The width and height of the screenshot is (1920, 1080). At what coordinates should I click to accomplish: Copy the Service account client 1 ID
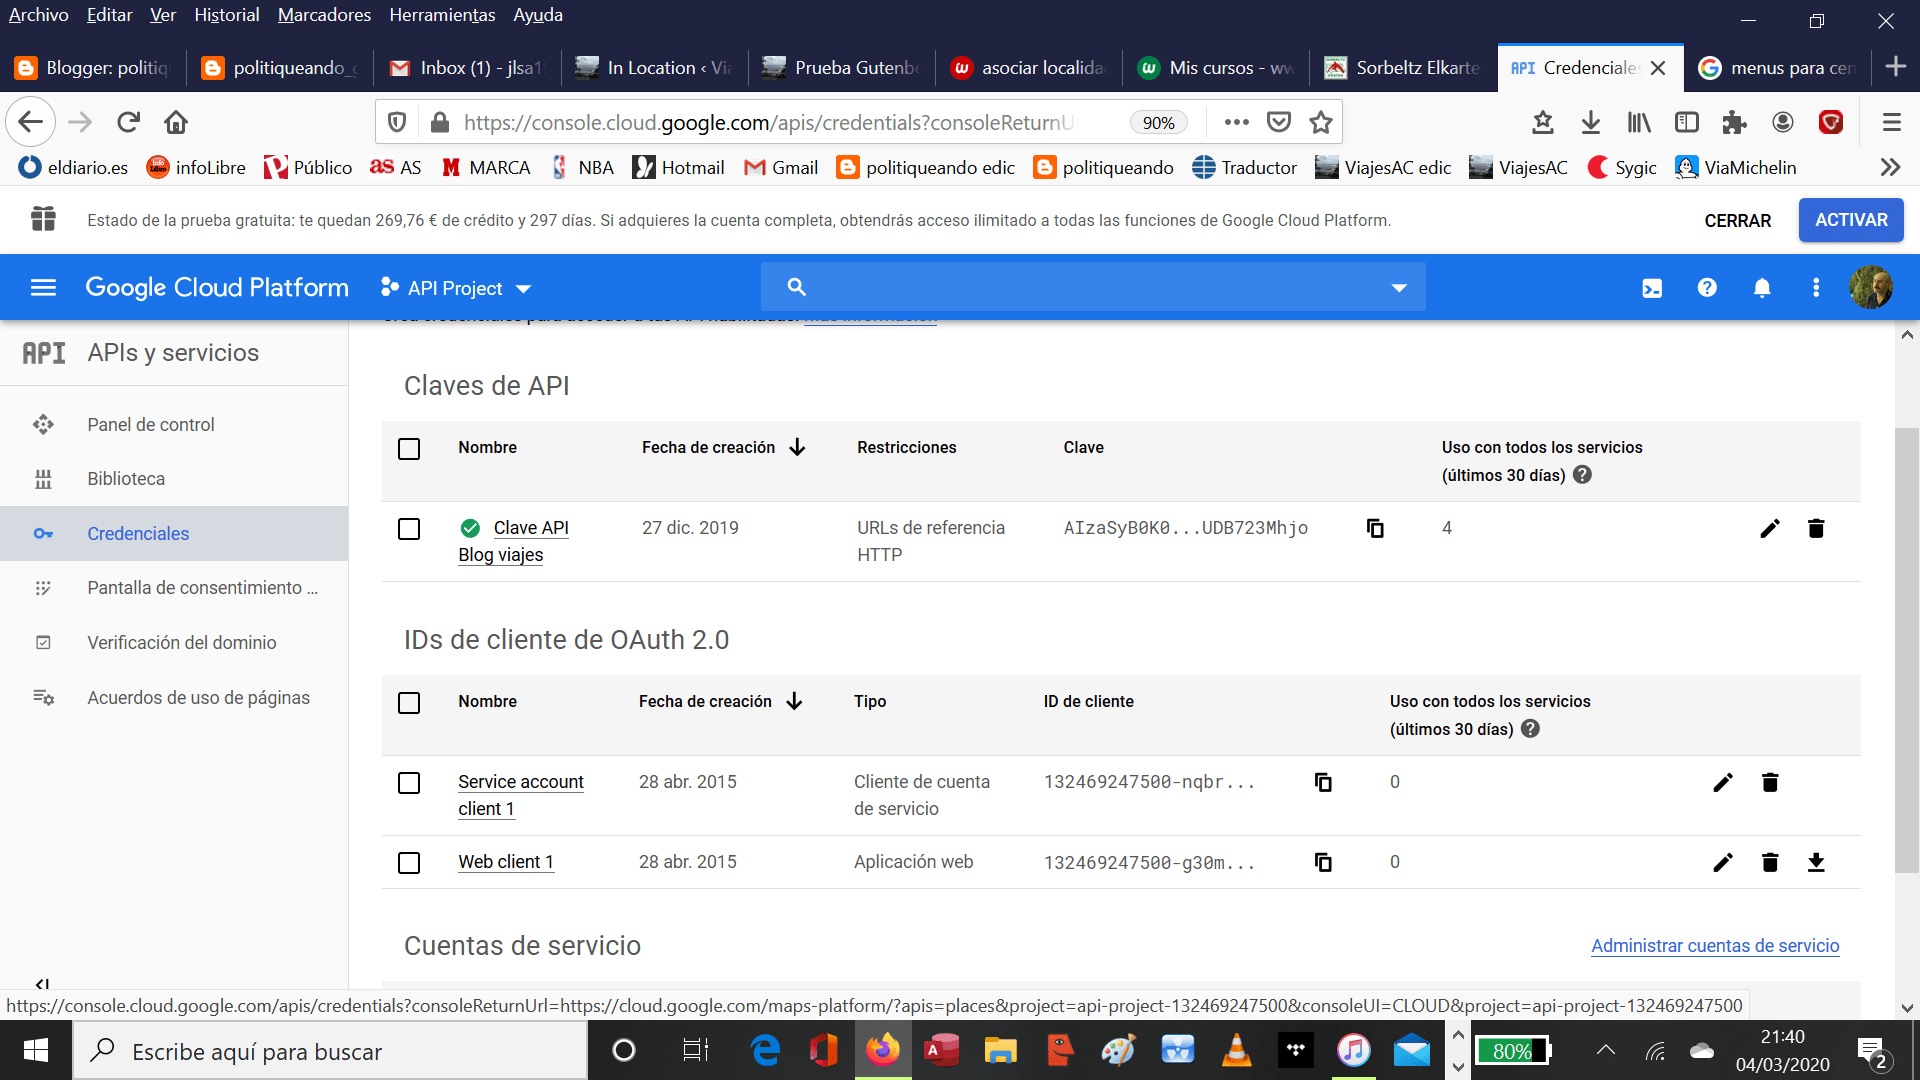tap(1323, 782)
